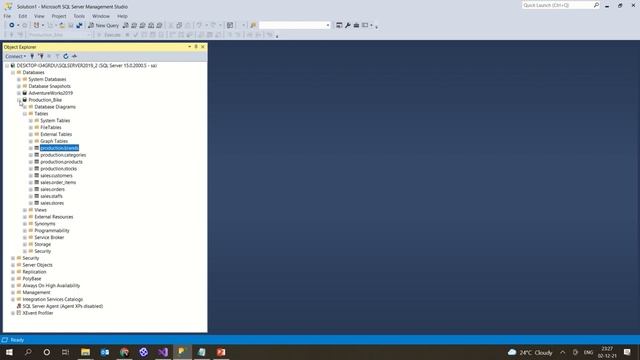This screenshot has width=640, height=360.
Task: Open Visual Studio from the taskbar
Action: click(x=163, y=352)
